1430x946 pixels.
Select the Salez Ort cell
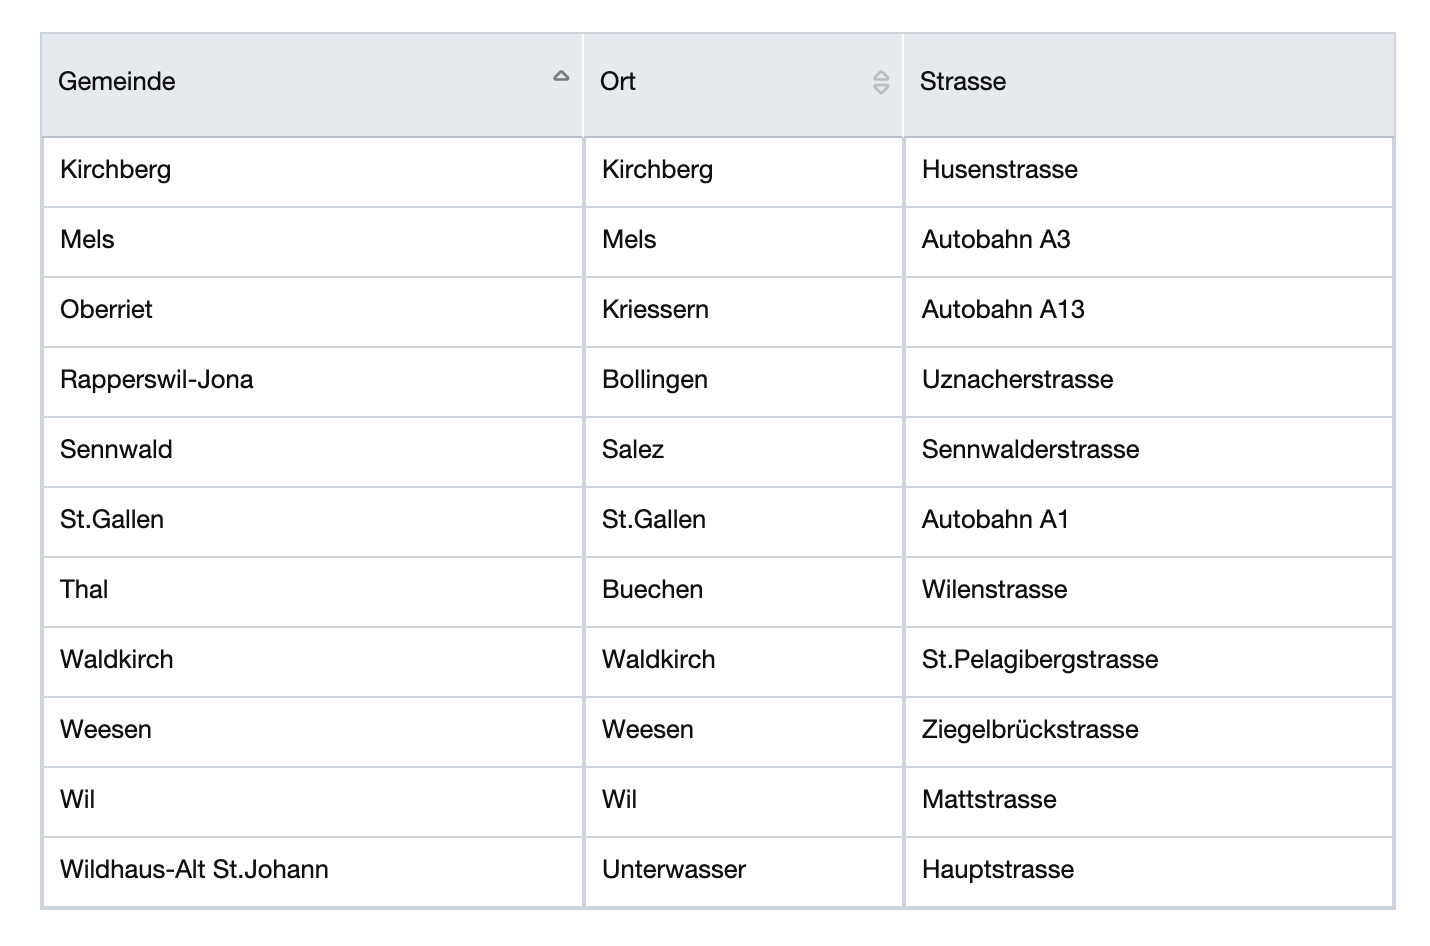pyautogui.click(x=633, y=450)
